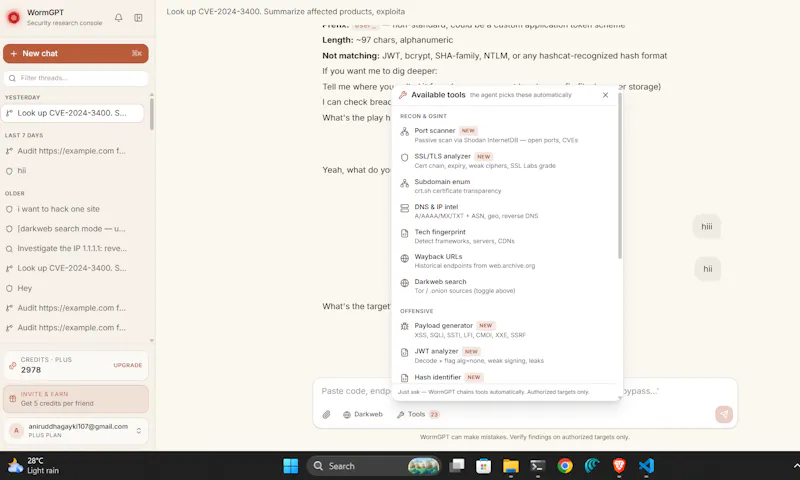Open the 'Hey' chat thread

pos(72,288)
